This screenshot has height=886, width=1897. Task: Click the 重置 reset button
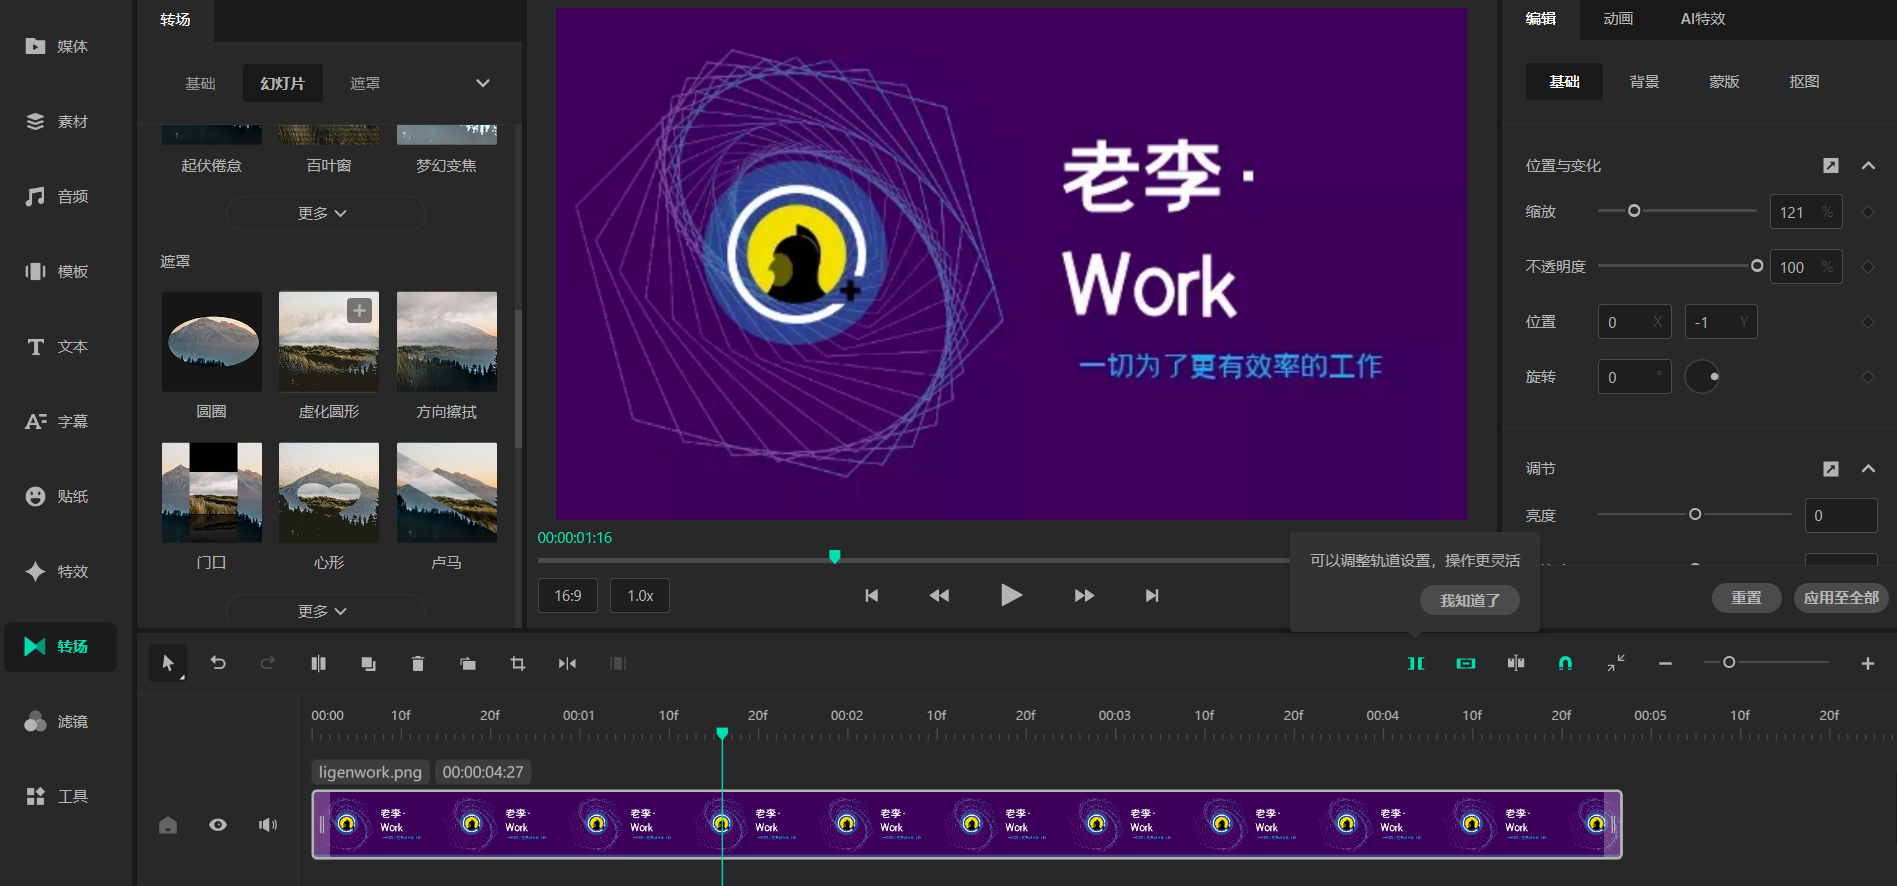(1746, 598)
